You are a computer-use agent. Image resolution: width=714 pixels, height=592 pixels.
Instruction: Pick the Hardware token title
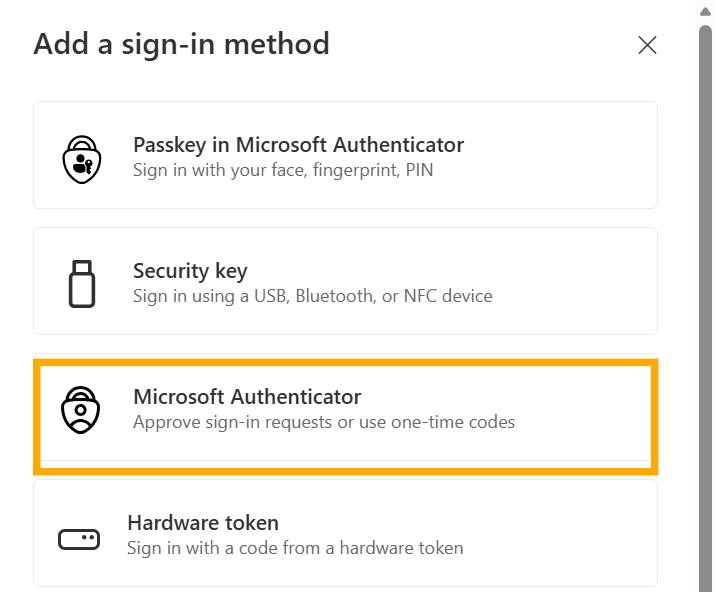pos(203,523)
